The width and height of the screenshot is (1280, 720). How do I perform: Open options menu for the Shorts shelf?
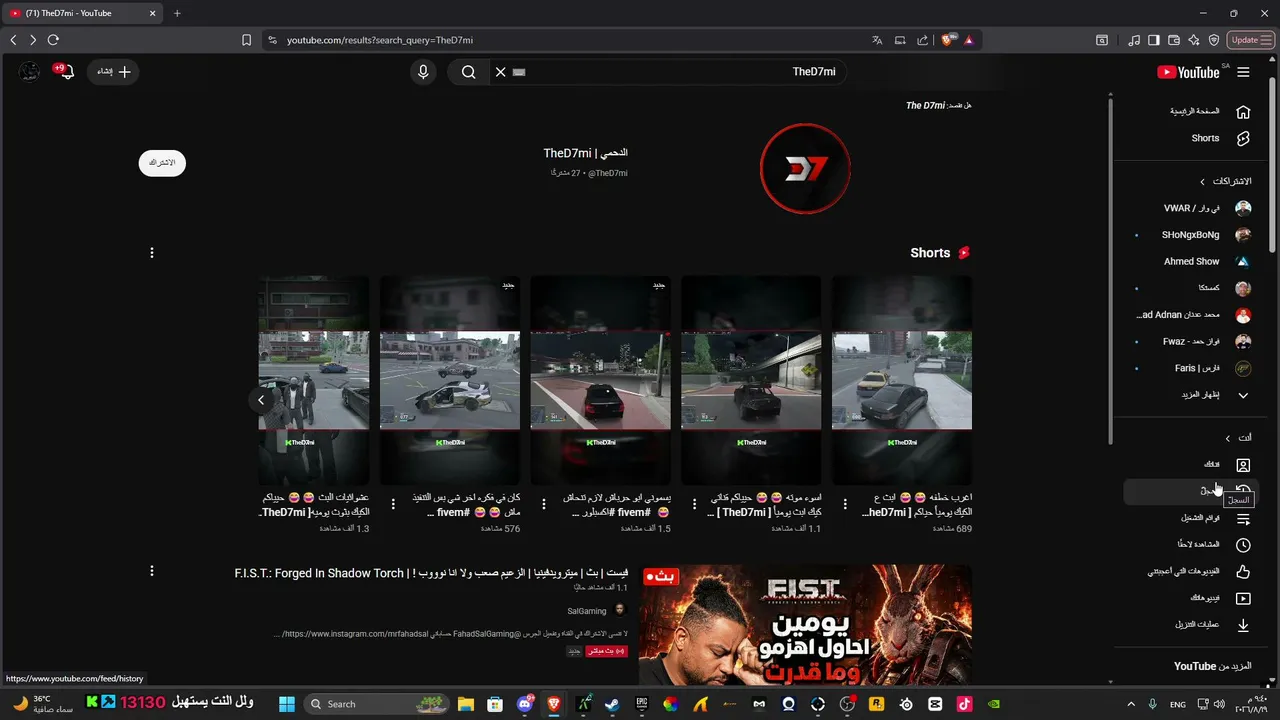[x=152, y=253]
